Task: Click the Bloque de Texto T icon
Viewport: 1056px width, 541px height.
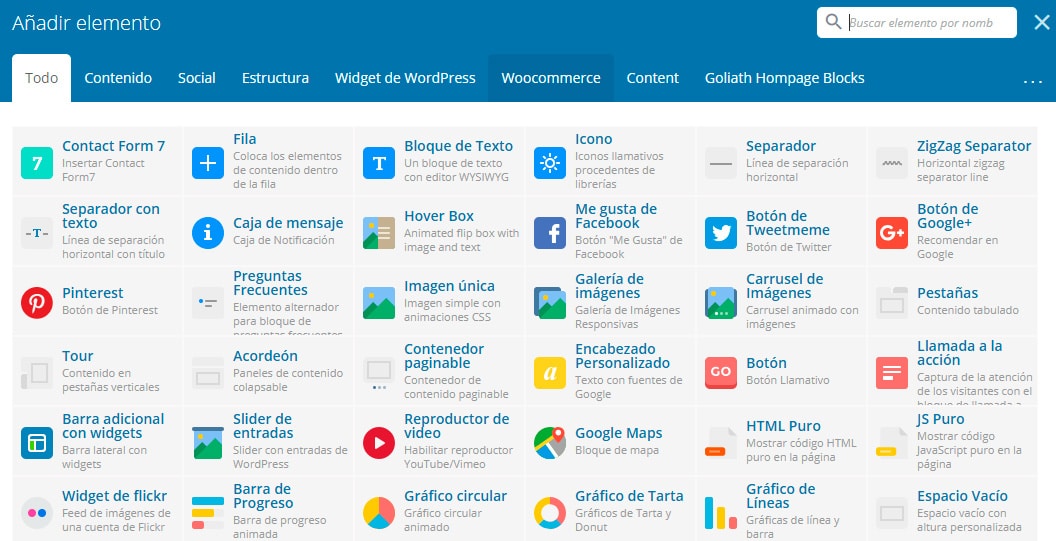Action: [379, 163]
